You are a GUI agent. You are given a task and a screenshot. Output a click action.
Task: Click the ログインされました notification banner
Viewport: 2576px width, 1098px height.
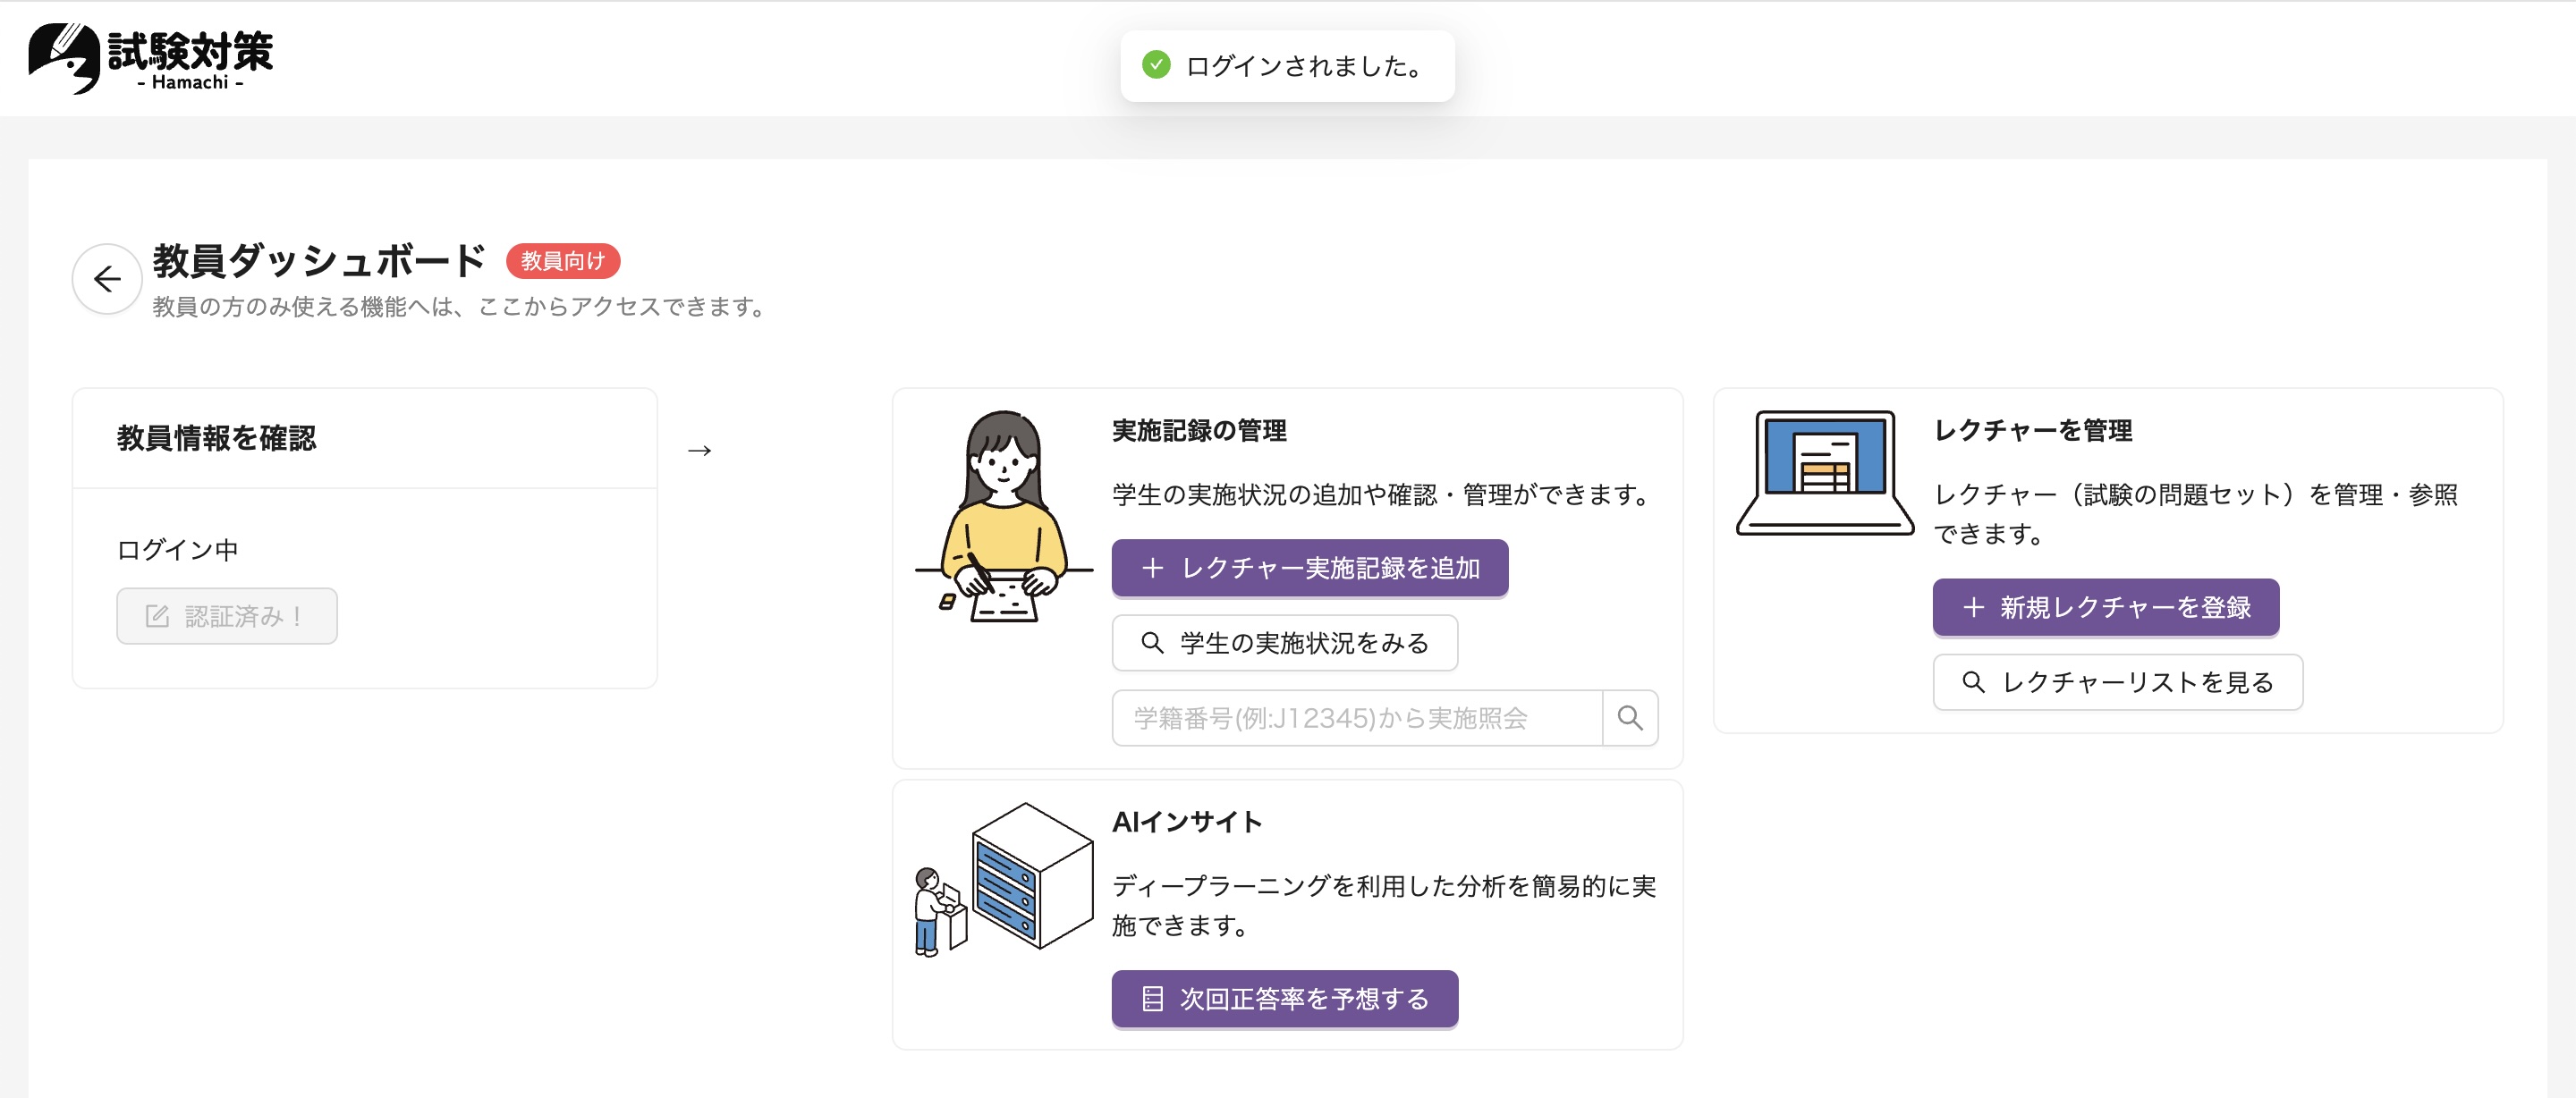pos(1288,65)
